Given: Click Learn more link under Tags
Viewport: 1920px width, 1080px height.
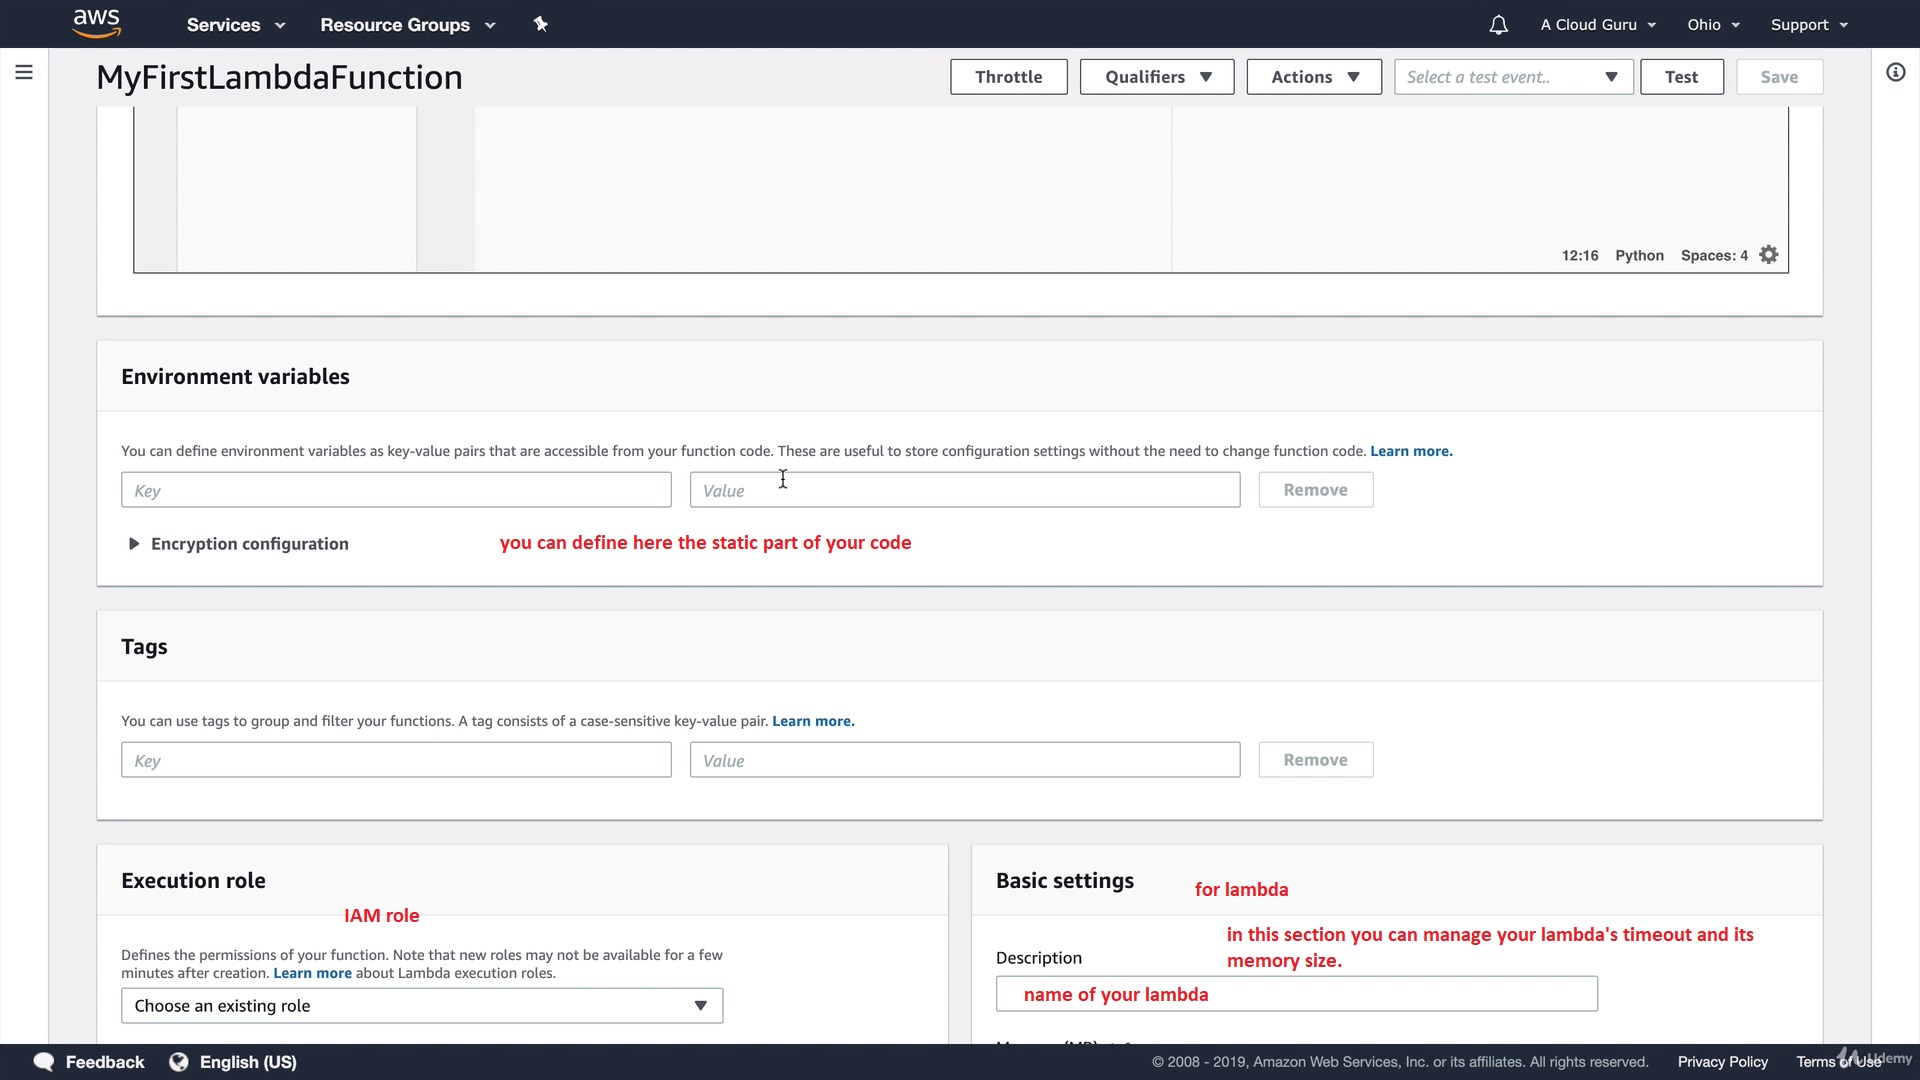Looking at the screenshot, I should 813,721.
